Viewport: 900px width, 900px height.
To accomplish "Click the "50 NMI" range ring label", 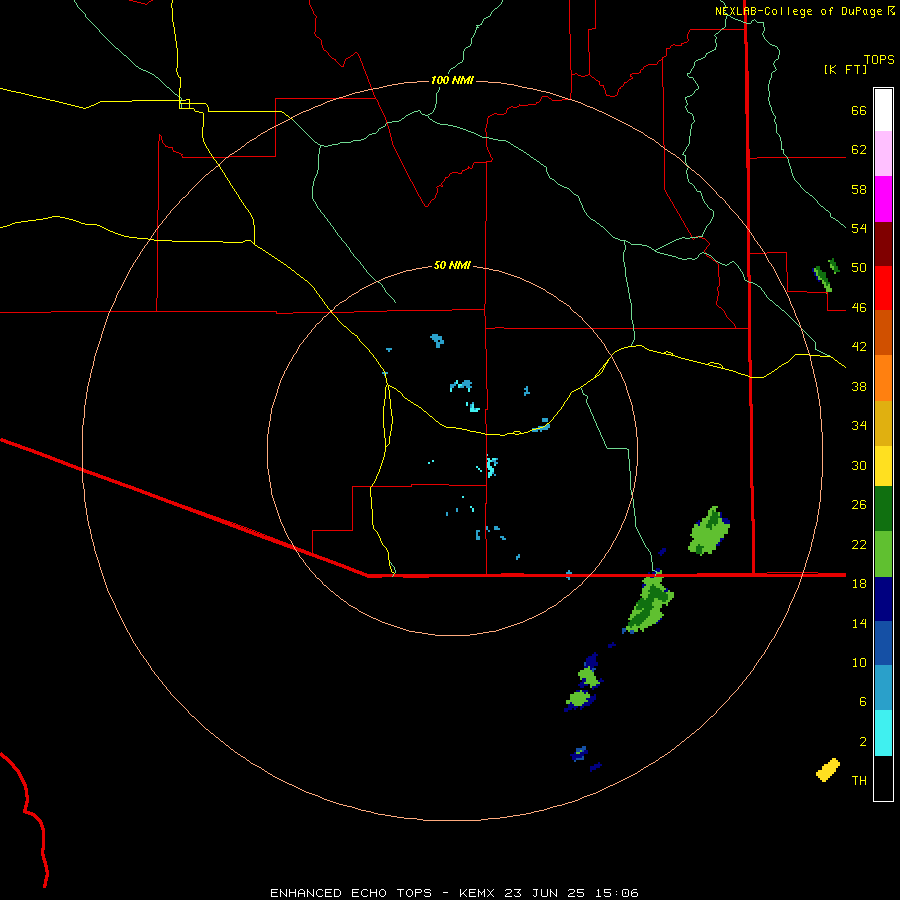I will coord(452,265).
